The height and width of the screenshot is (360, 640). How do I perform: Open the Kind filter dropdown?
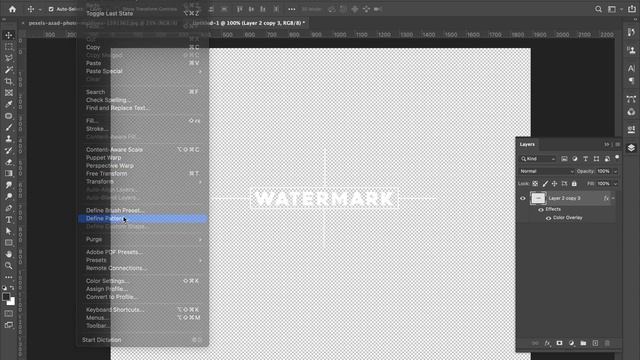tap(538, 159)
